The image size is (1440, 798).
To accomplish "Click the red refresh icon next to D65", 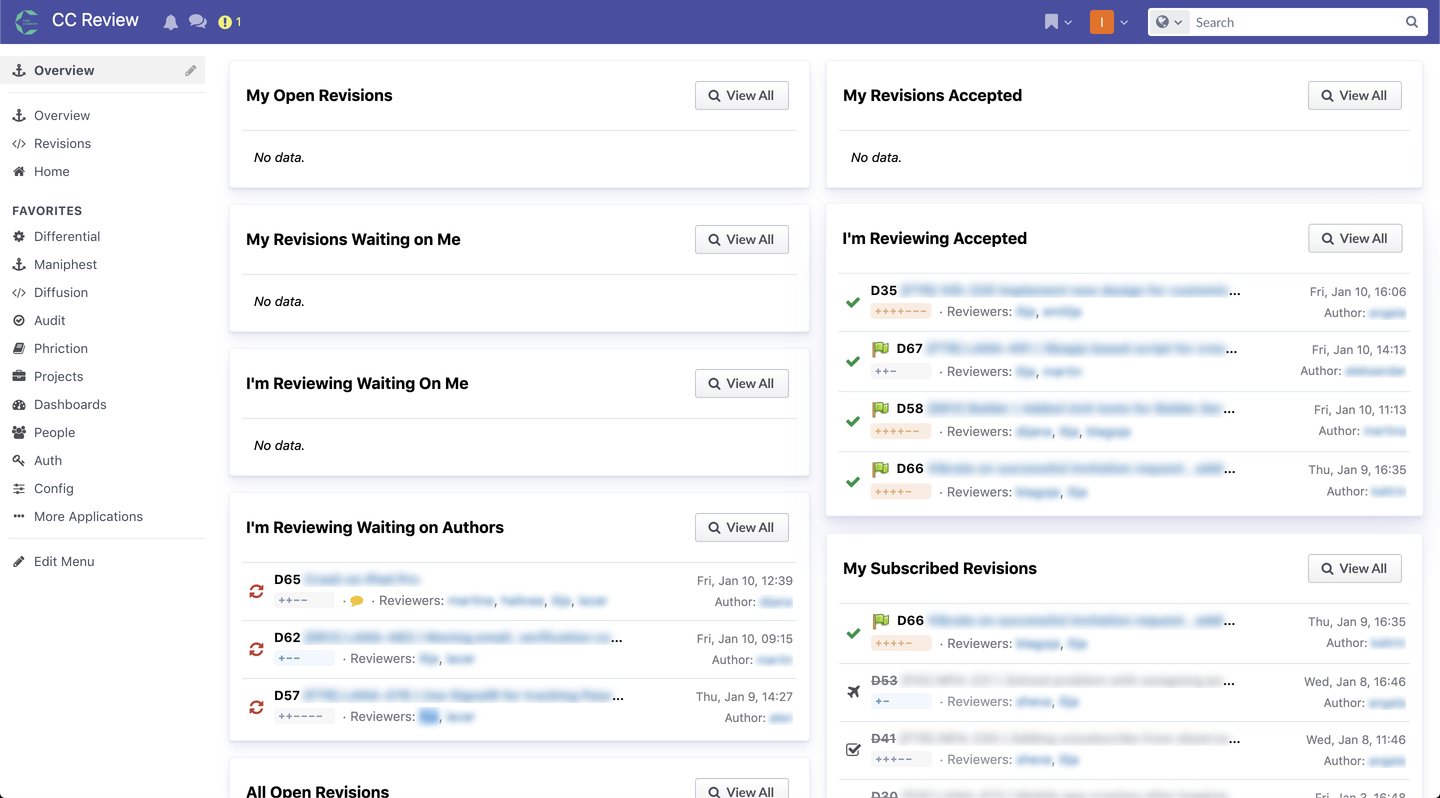I will pos(257,591).
